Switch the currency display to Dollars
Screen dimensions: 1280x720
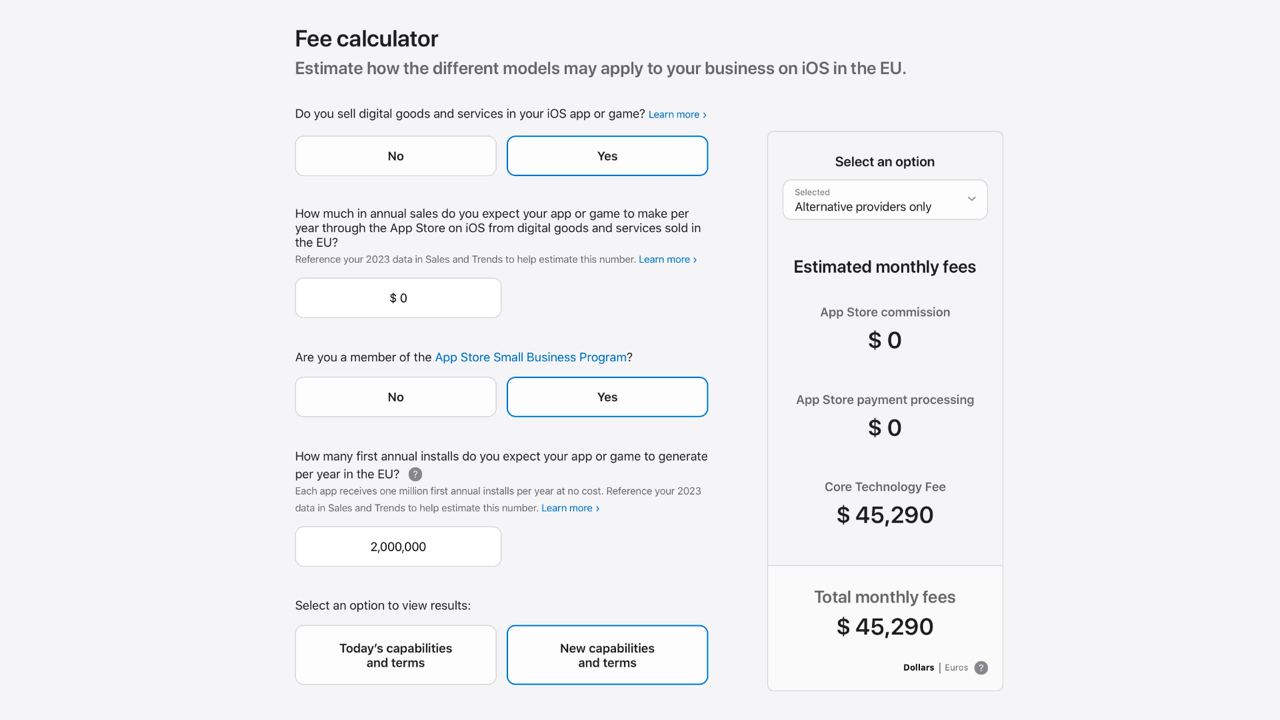[918, 668]
